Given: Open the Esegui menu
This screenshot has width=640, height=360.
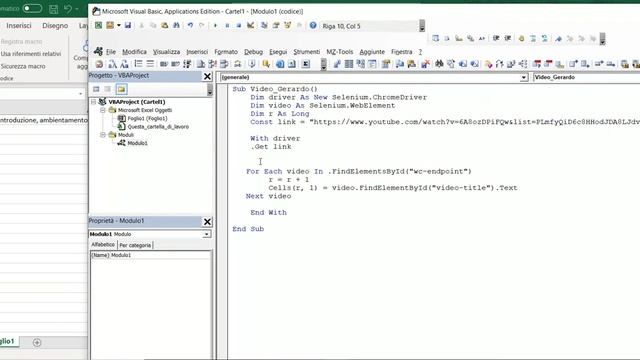Looking at the screenshot, I should coord(278,52).
